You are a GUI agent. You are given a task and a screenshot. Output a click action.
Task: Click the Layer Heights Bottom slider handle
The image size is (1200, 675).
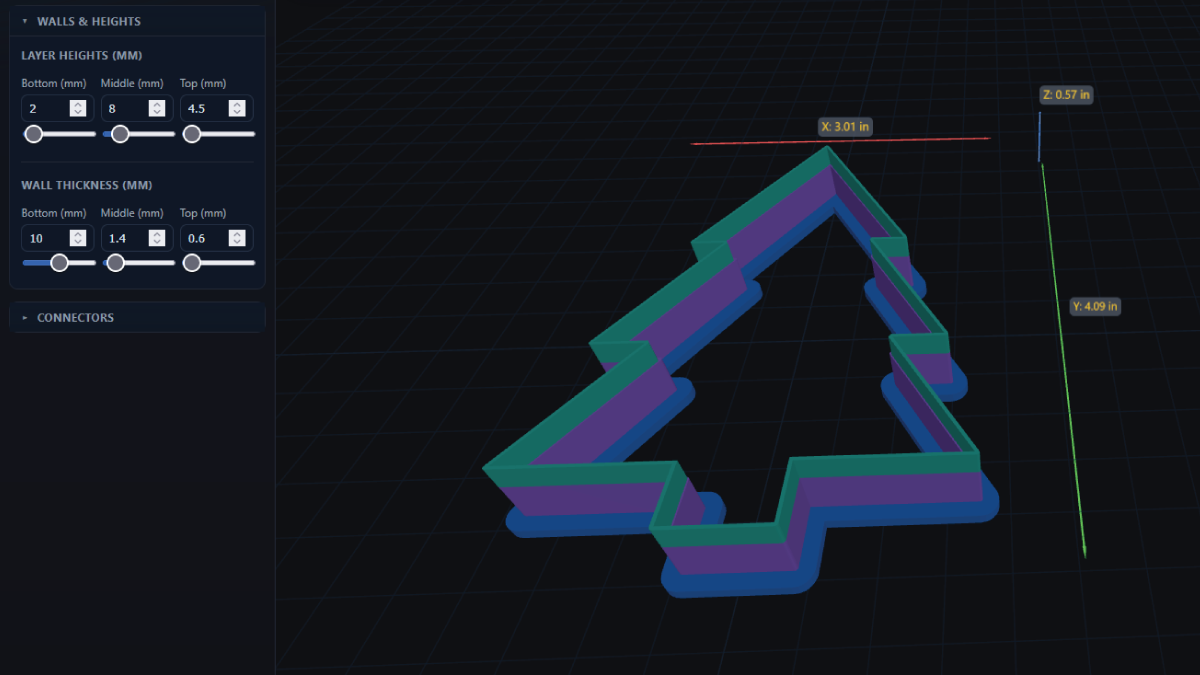[x=34, y=134]
